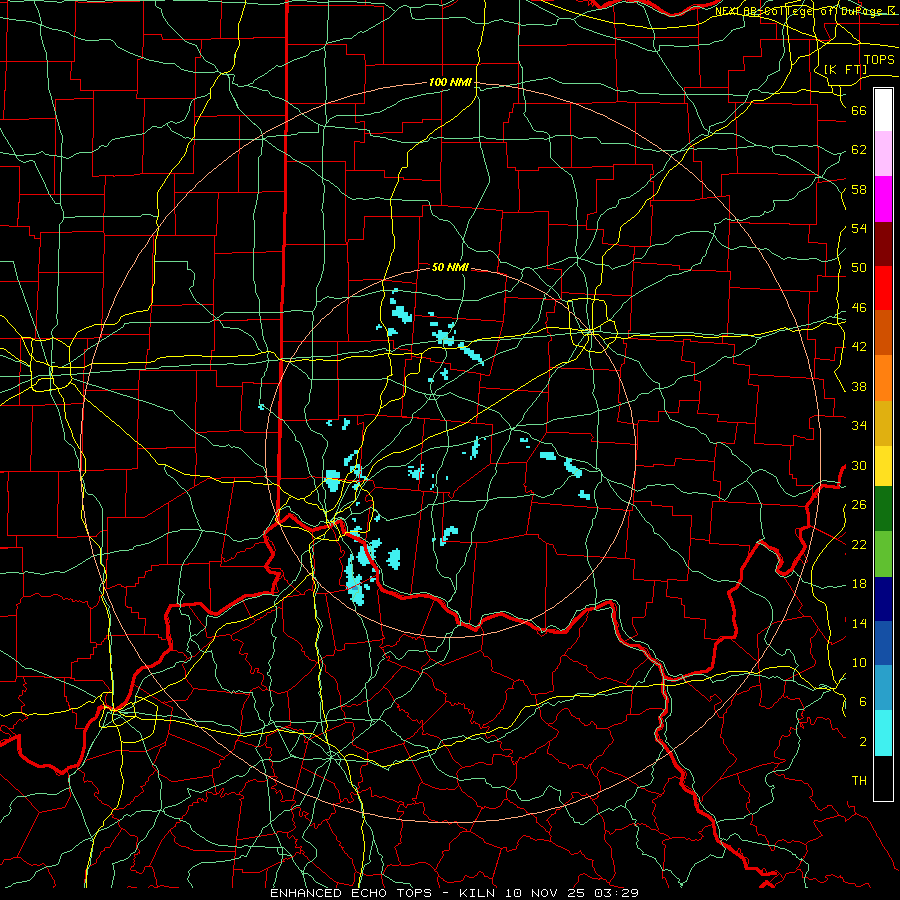Screen dimensions: 900x900
Task: Click the 42 scale value
Action: pyautogui.click(x=859, y=347)
